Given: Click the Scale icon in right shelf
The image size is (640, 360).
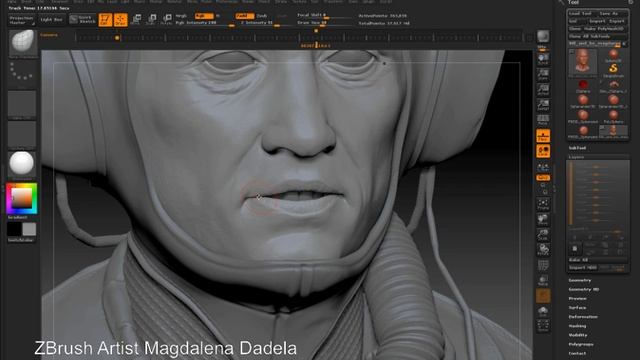Looking at the screenshot, I should pos(543,235).
